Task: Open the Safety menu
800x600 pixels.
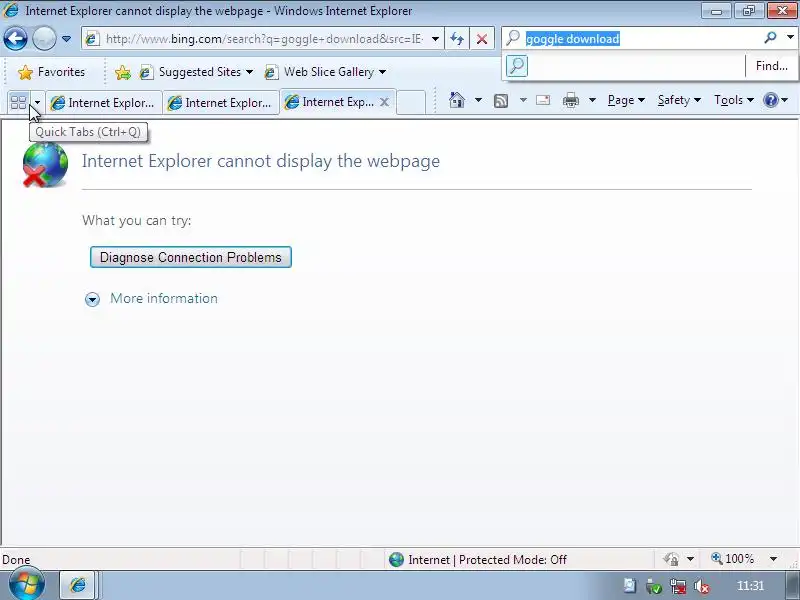Action: click(x=679, y=100)
